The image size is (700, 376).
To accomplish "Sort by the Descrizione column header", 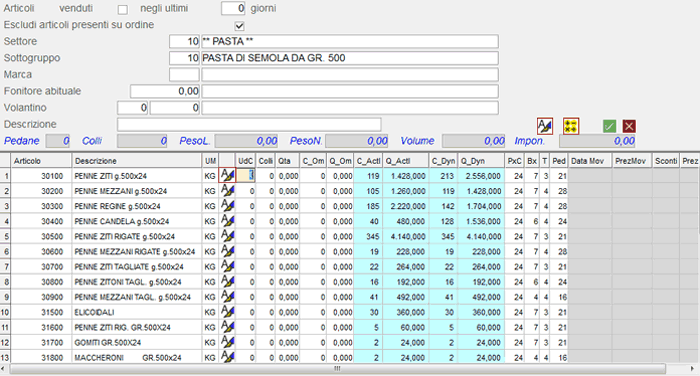I will (x=137, y=161).
